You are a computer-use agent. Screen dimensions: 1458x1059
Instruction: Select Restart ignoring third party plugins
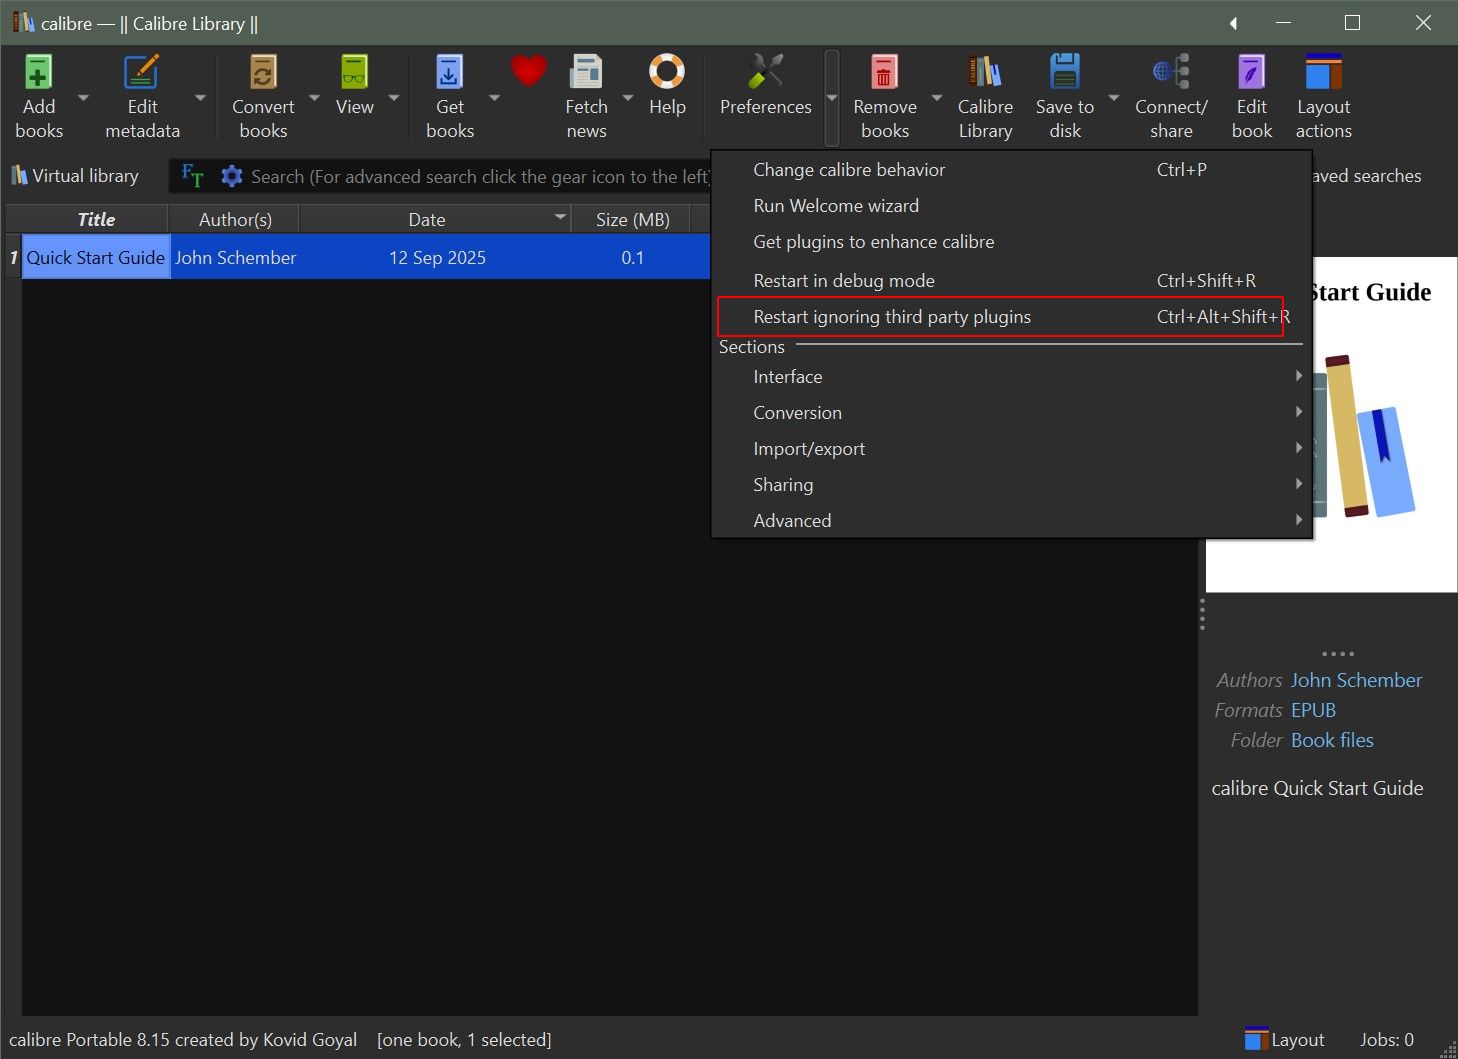[1011, 317]
